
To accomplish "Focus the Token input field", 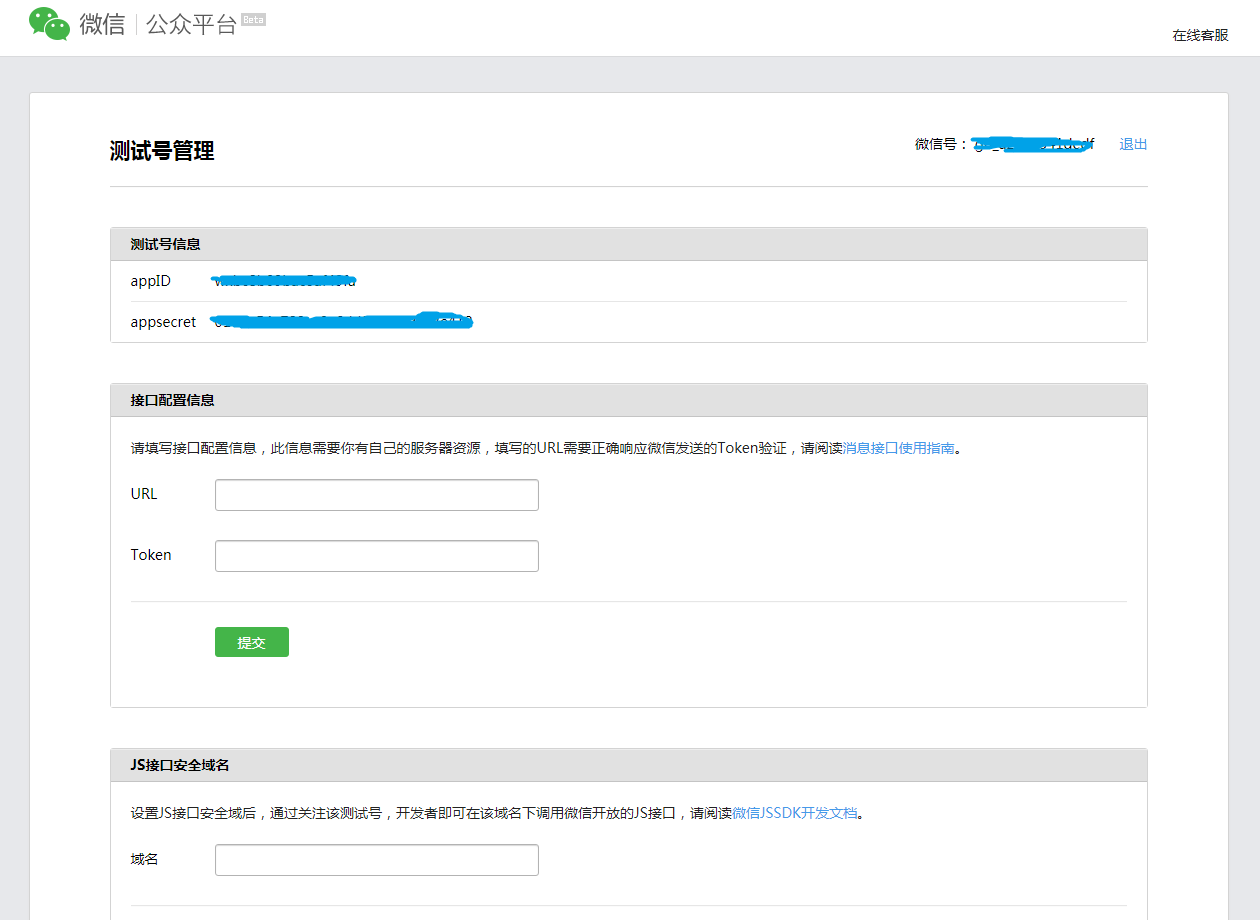I will (377, 556).
